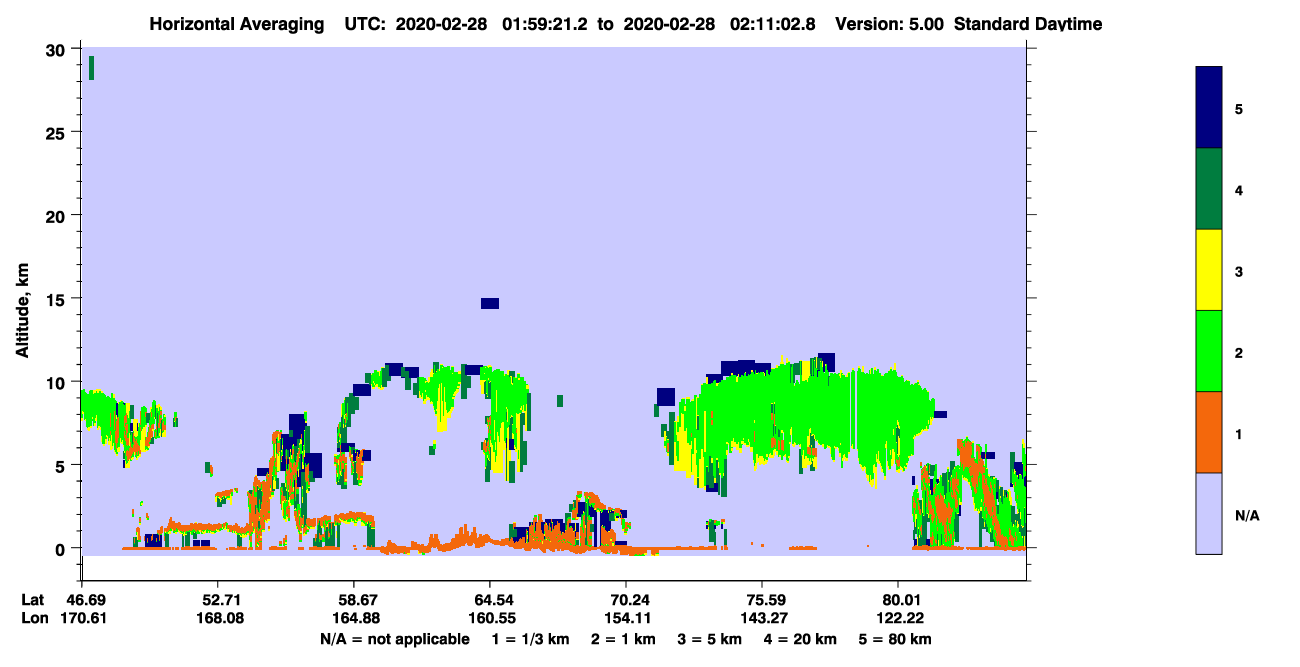1300x667 pixels.
Task: Click the longitude value 168.08
Action: [218, 618]
